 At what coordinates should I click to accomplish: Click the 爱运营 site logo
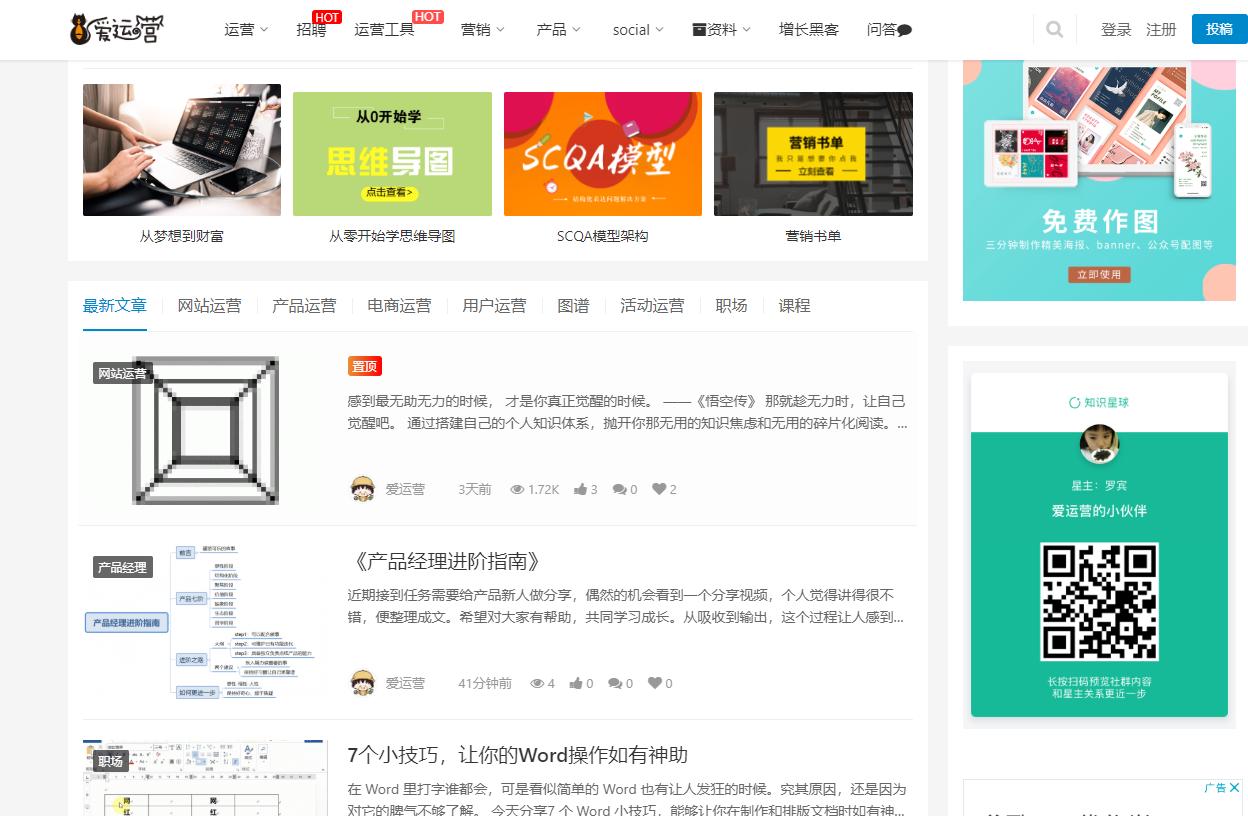pyautogui.click(x=116, y=28)
